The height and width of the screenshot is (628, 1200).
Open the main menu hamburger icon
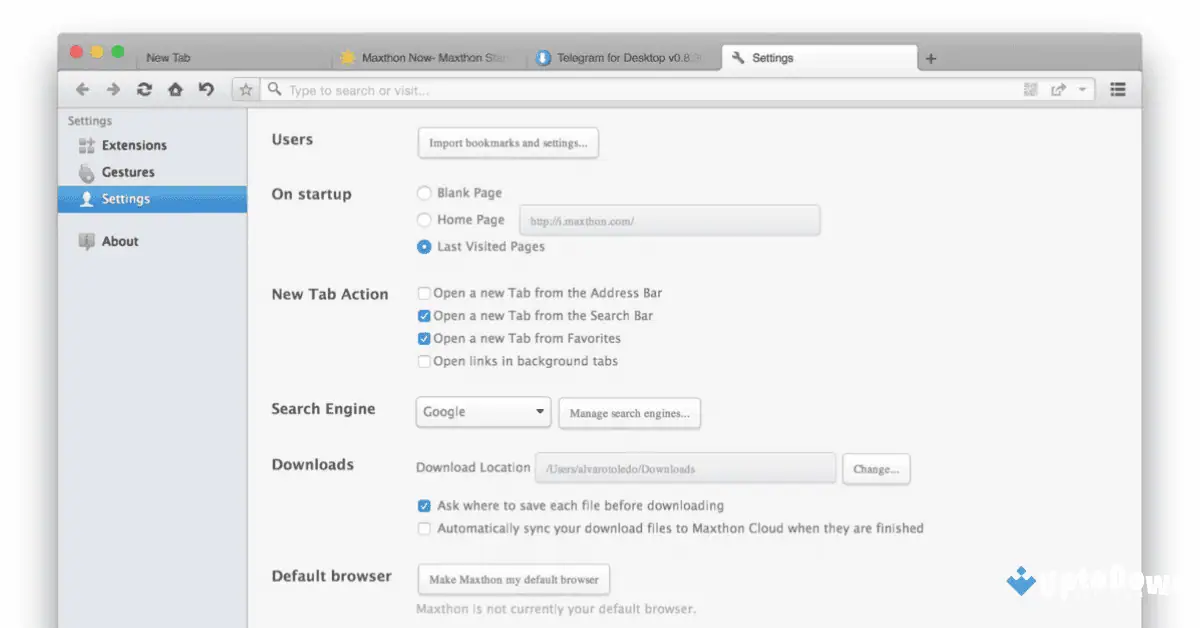click(1117, 89)
